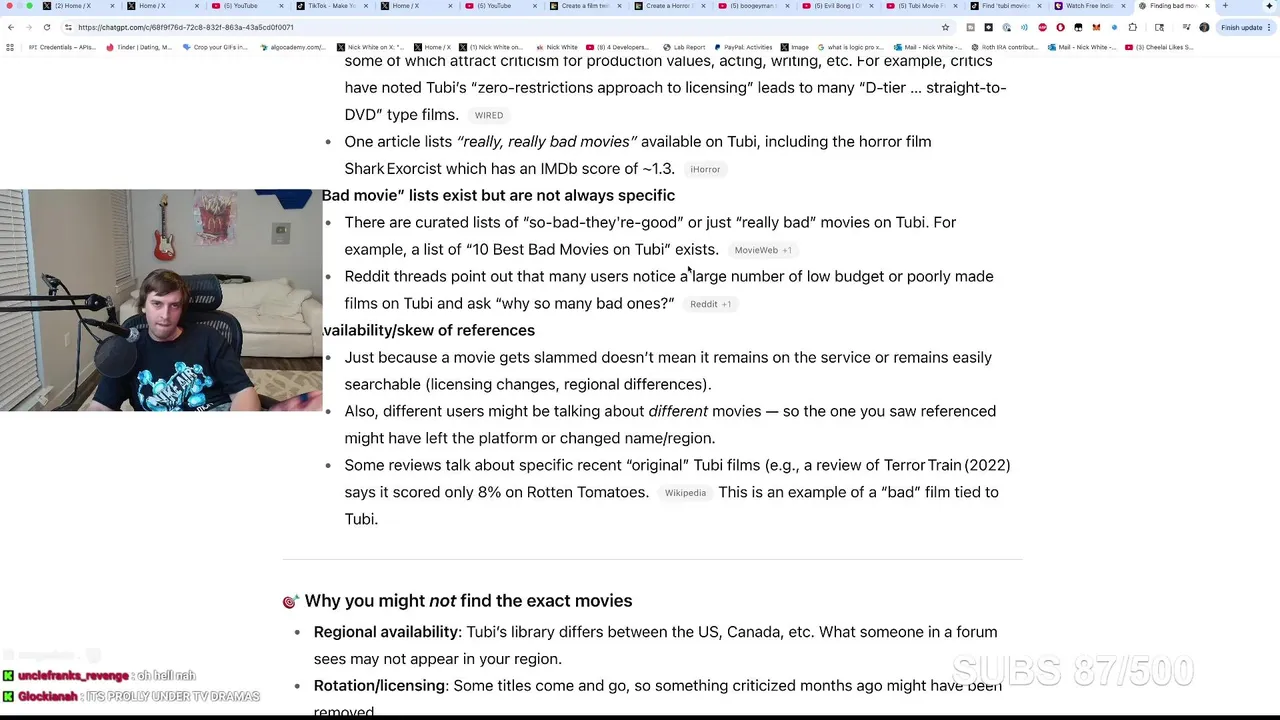
Task: Click the browser back arrow
Action: pyautogui.click(x=11, y=27)
